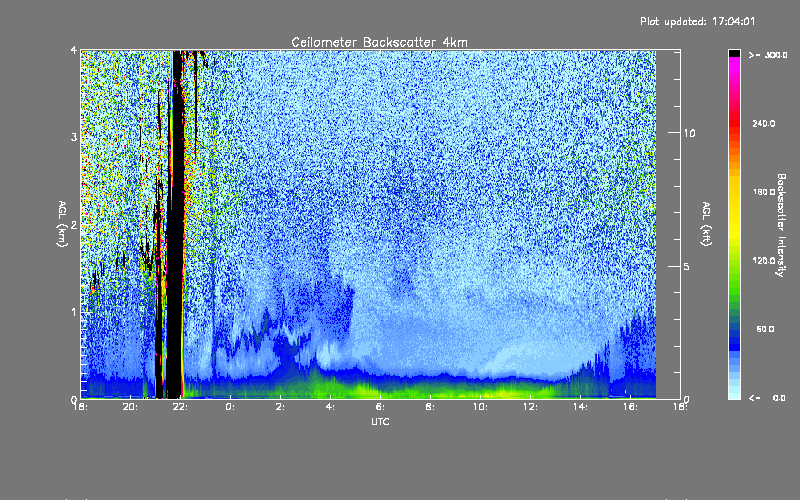Click the '4' tick on the AGL (km) axis
Viewport: 800px width, 500px height.
pos(74,51)
